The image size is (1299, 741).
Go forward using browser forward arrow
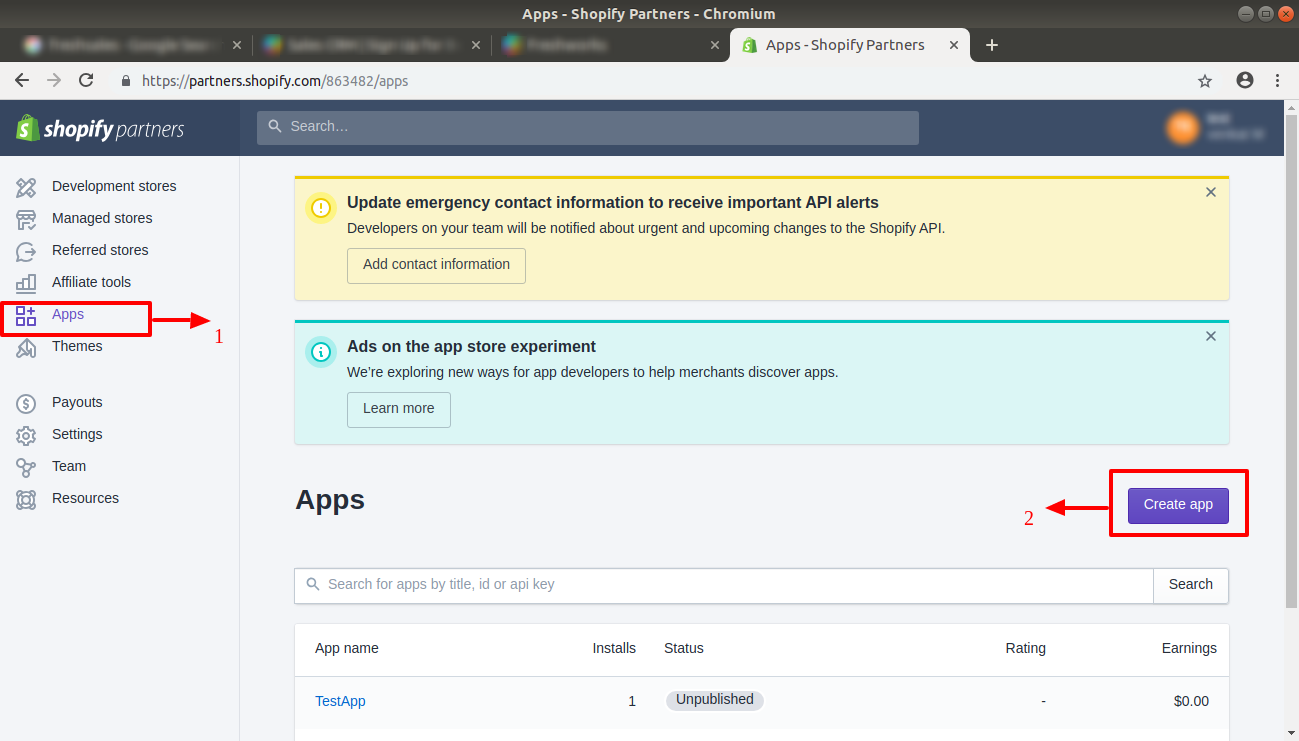click(54, 81)
